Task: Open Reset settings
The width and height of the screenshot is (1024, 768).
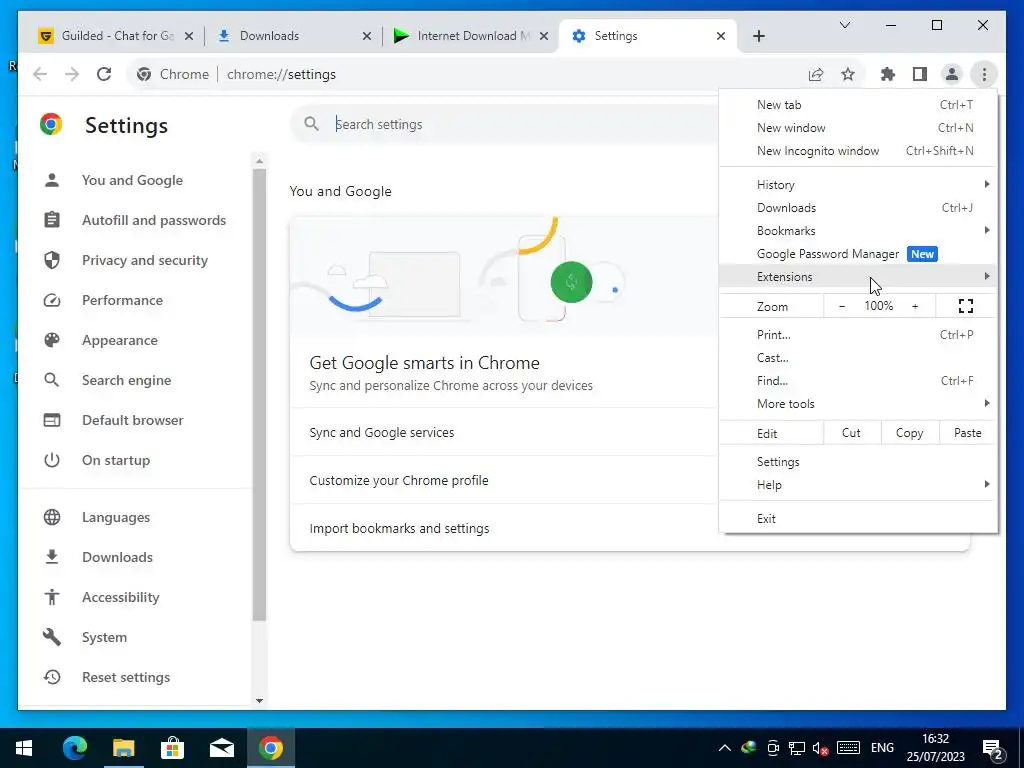Action: [135, 677]
